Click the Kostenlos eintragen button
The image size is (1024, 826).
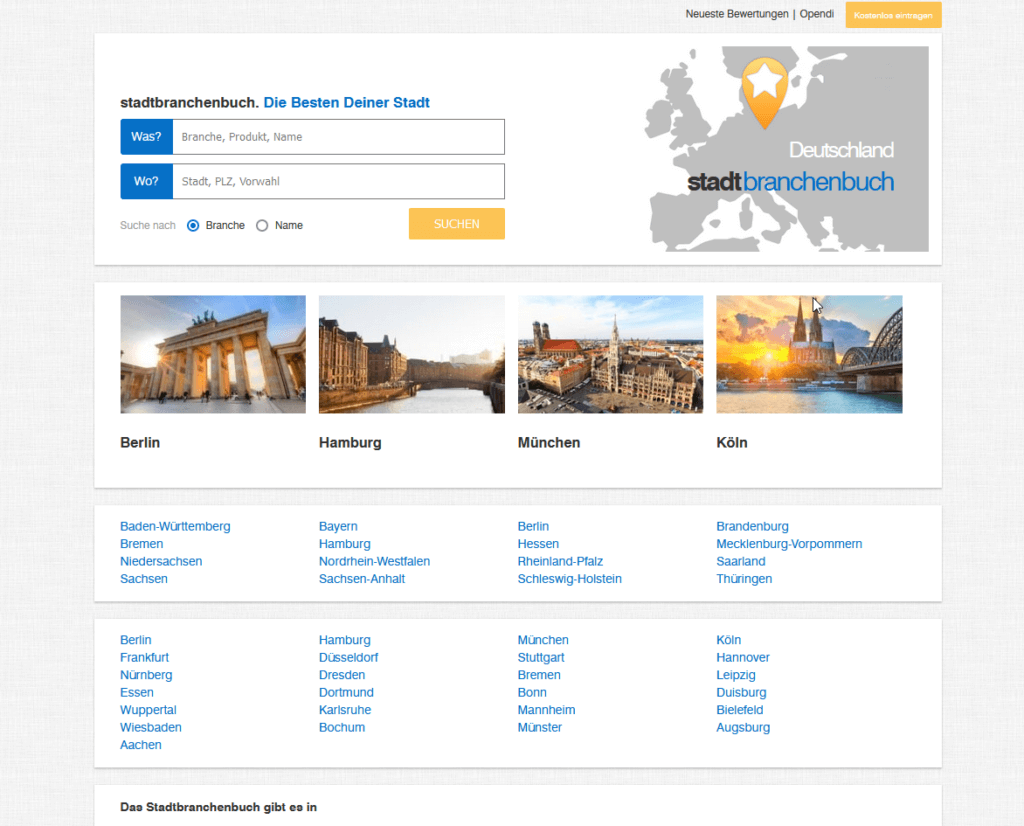tap(893, 15)
